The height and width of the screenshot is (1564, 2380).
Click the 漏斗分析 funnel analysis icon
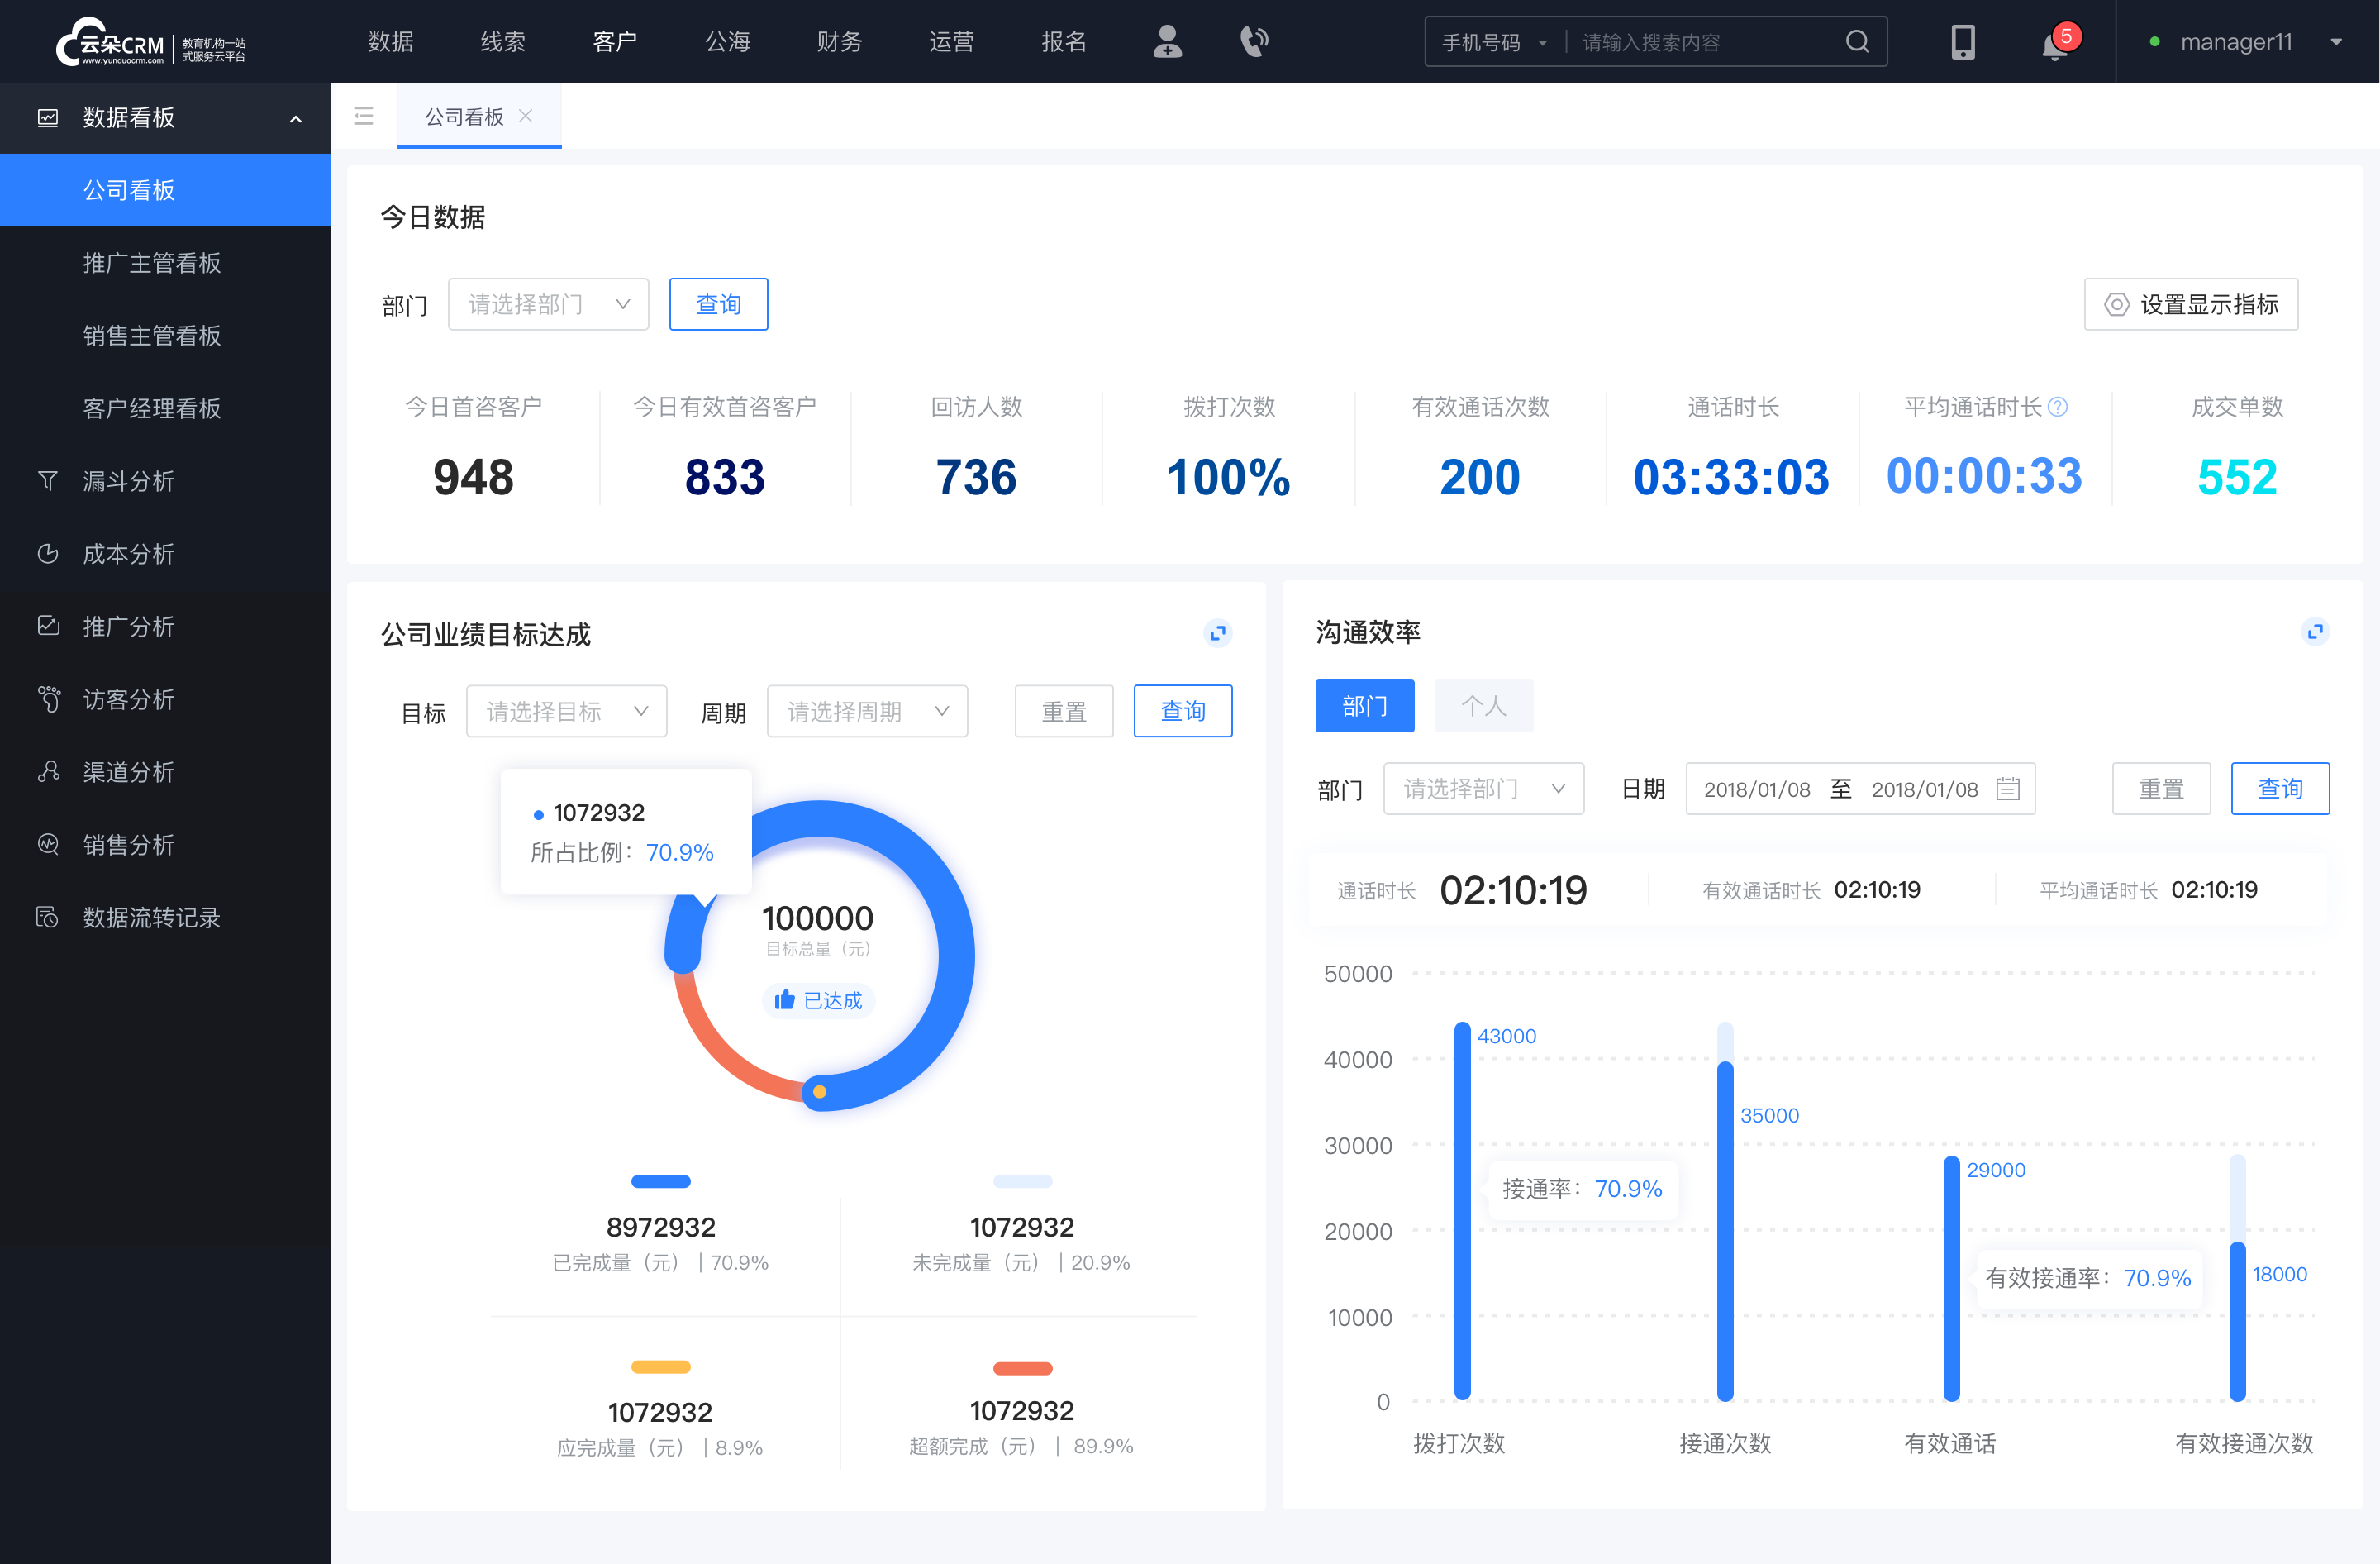pyautogui.click(x=45, y=479)
